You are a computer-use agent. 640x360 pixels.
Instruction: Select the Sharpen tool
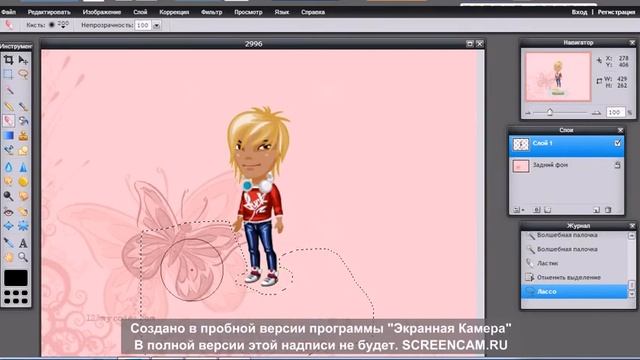[23, 167]
